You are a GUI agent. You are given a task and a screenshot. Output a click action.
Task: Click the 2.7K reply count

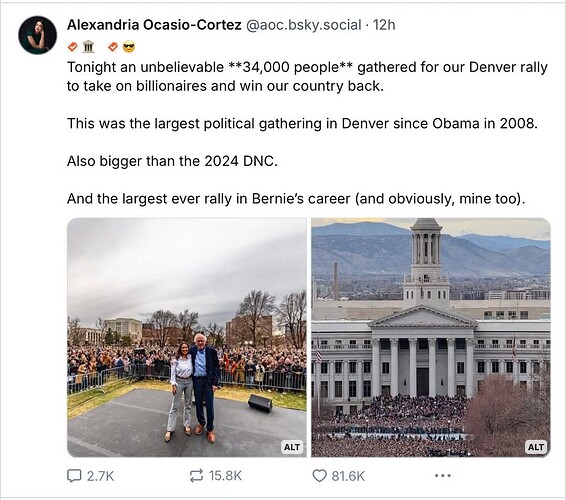tap(100, 476)
